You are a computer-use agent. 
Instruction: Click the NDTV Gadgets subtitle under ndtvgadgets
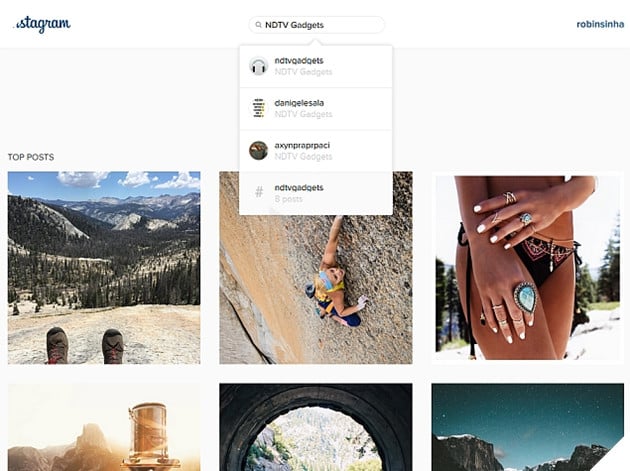pos(303,72)
